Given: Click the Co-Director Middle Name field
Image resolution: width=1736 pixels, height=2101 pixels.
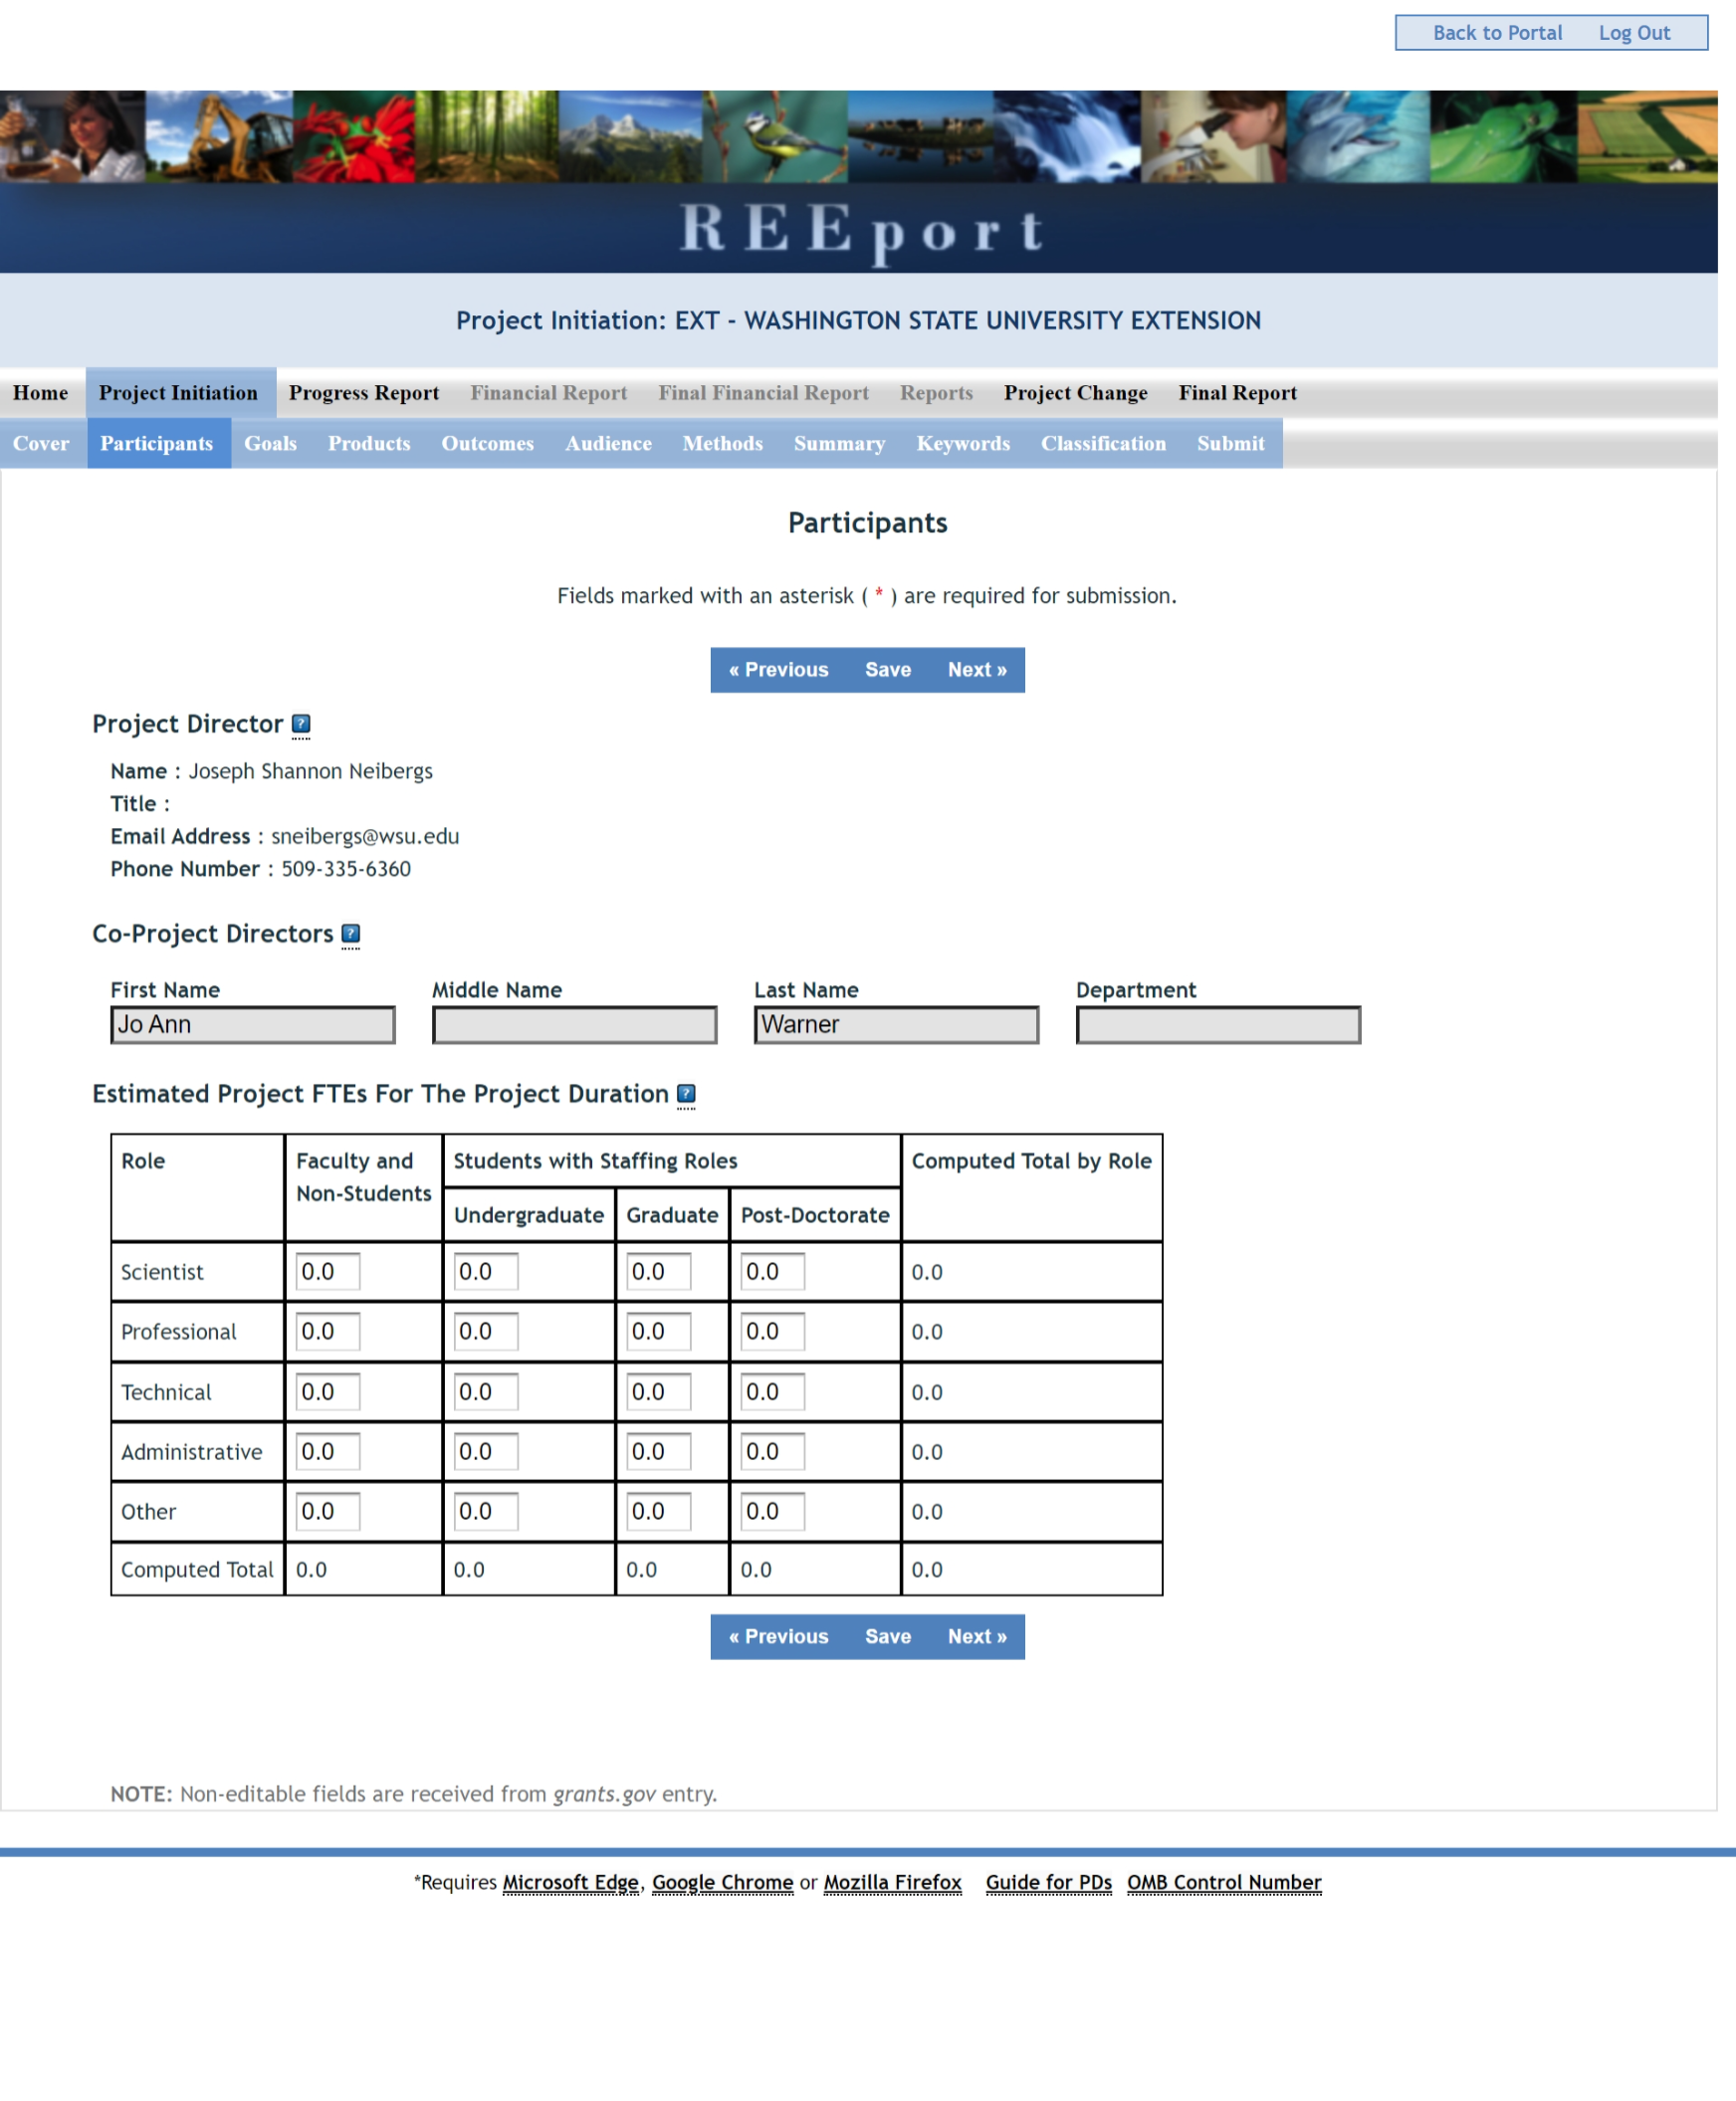Looking at the screenshot, I should tap(574, 1025).
